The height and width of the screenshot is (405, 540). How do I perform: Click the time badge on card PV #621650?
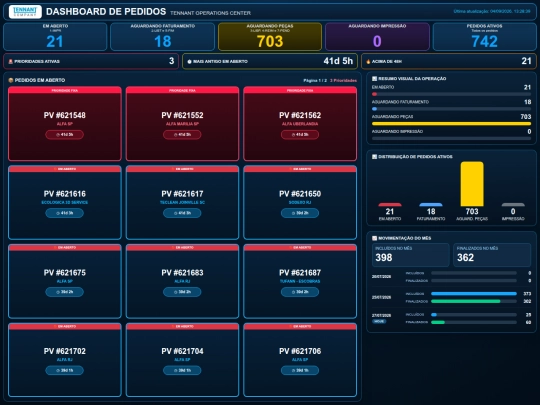click(300, 213)
